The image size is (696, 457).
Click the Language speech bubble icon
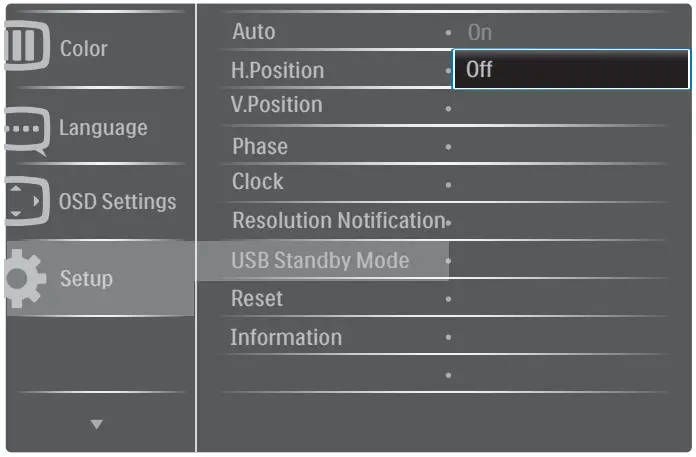(x=24, y=130)
